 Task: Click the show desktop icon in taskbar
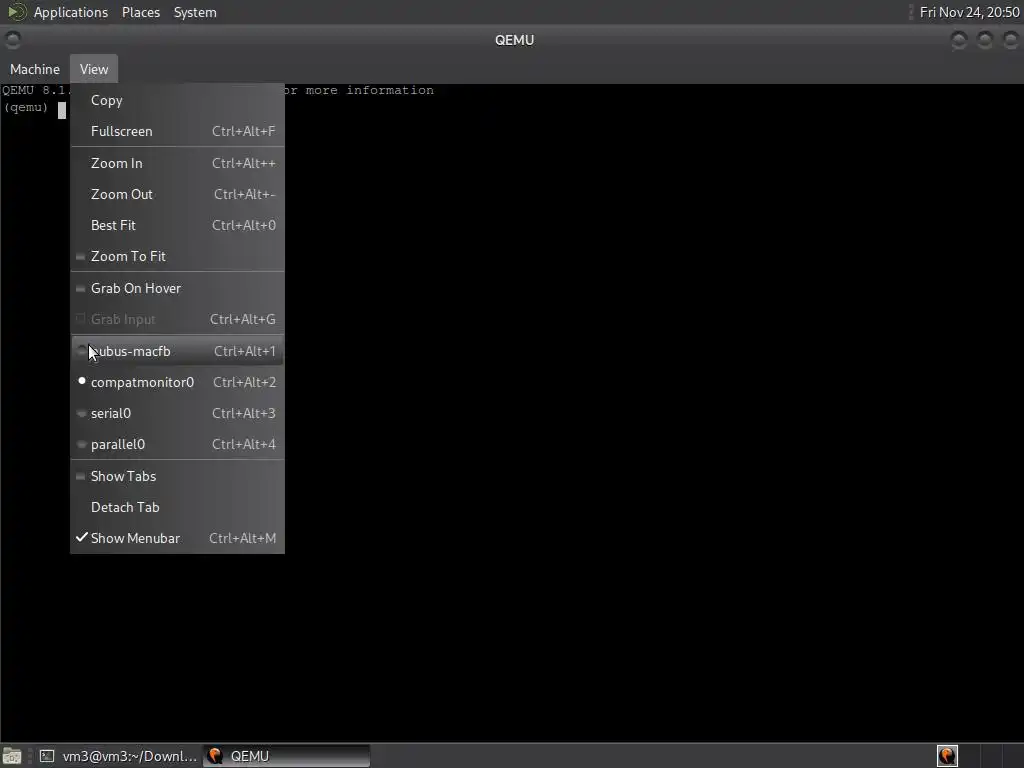click(x=12, y=756)
